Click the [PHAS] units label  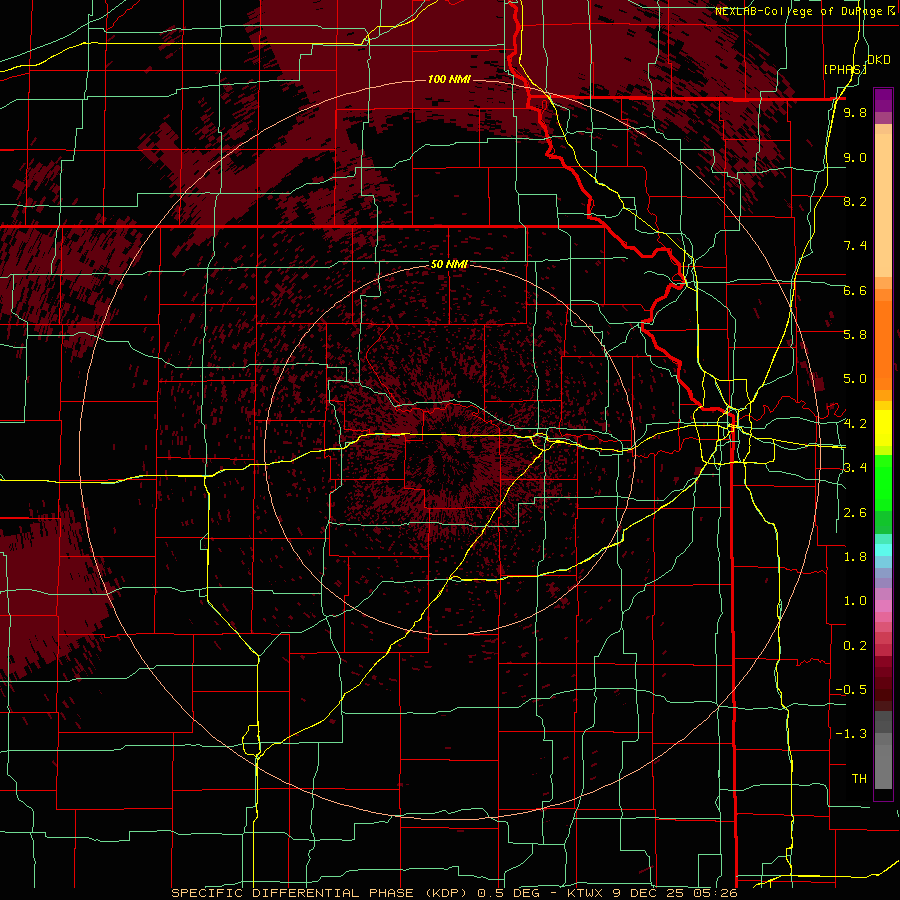point(845,69)
